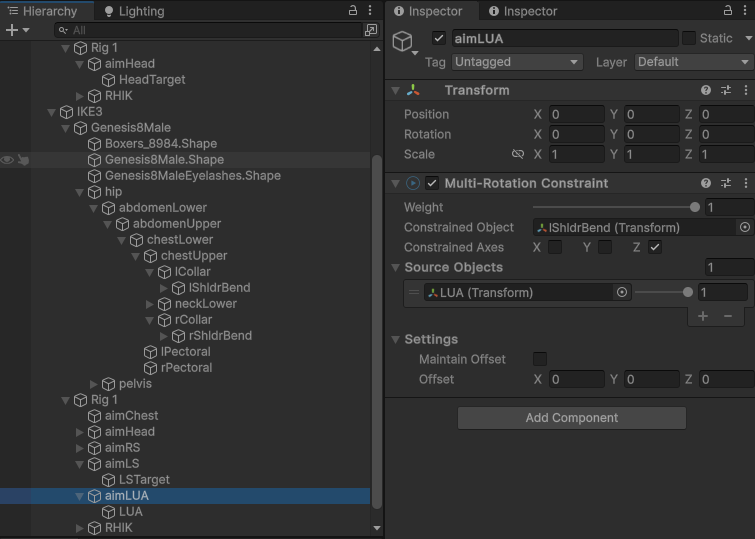Click the search-by-type icon in Hierarchy
The image size is (755, 539).
[x=371, y=30]
